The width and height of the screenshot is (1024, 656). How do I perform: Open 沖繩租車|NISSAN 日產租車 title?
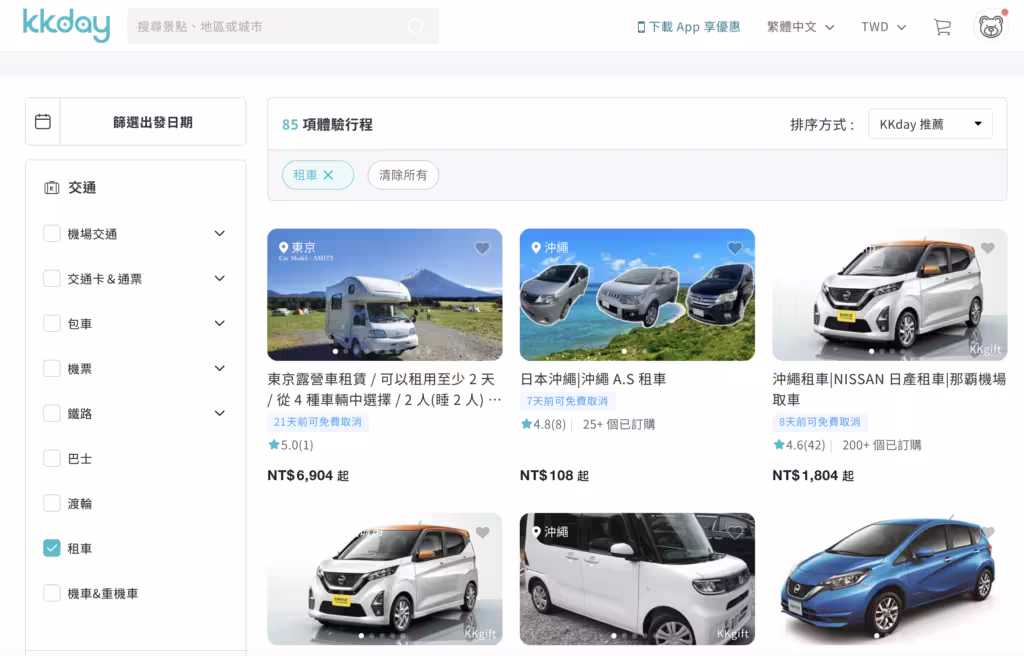[x=889, y=389]
